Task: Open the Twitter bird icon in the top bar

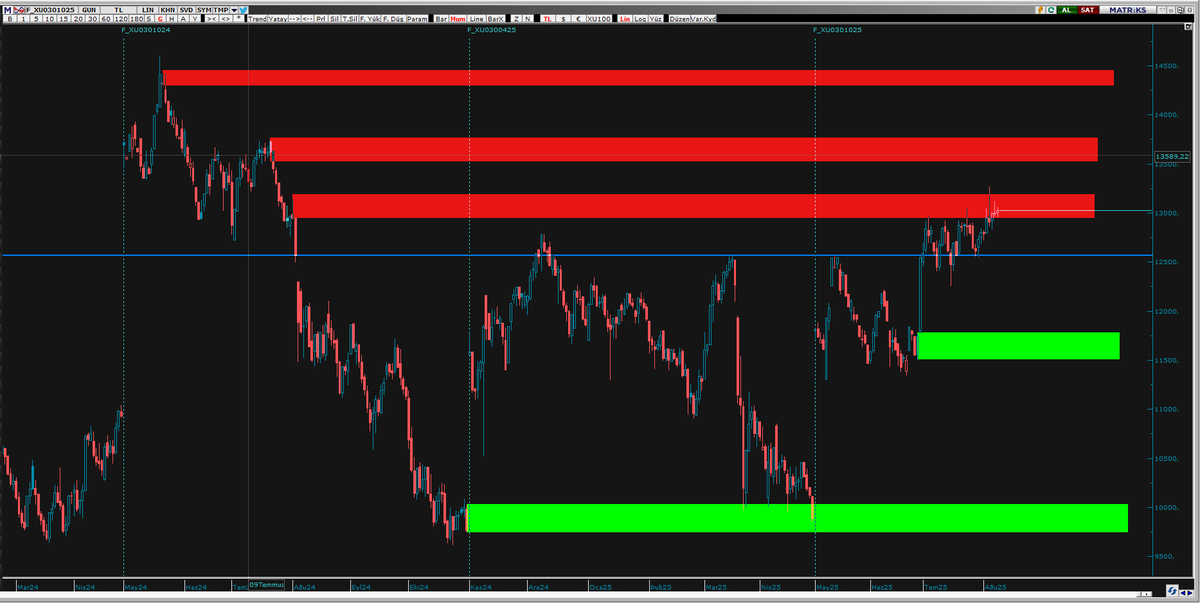Action: click(243, 10)
